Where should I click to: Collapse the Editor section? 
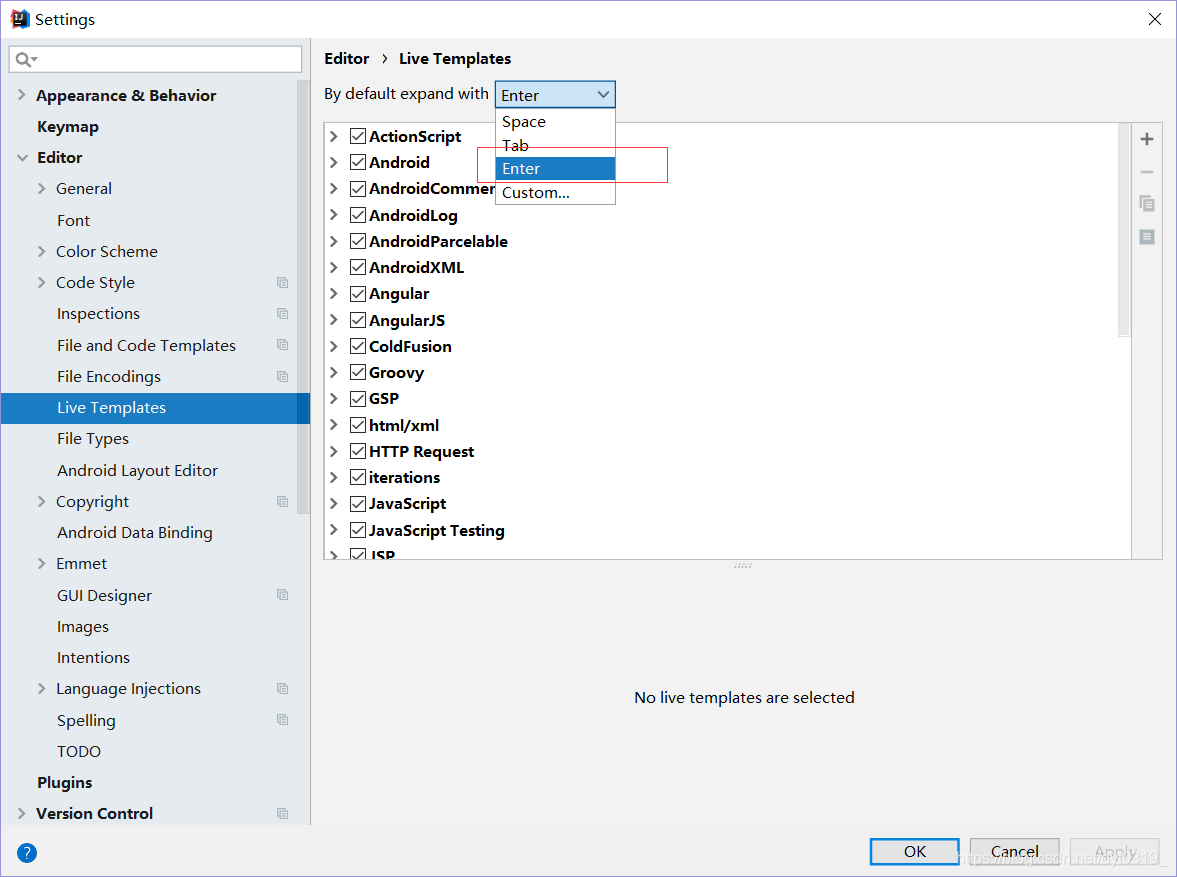click(22, 158)
